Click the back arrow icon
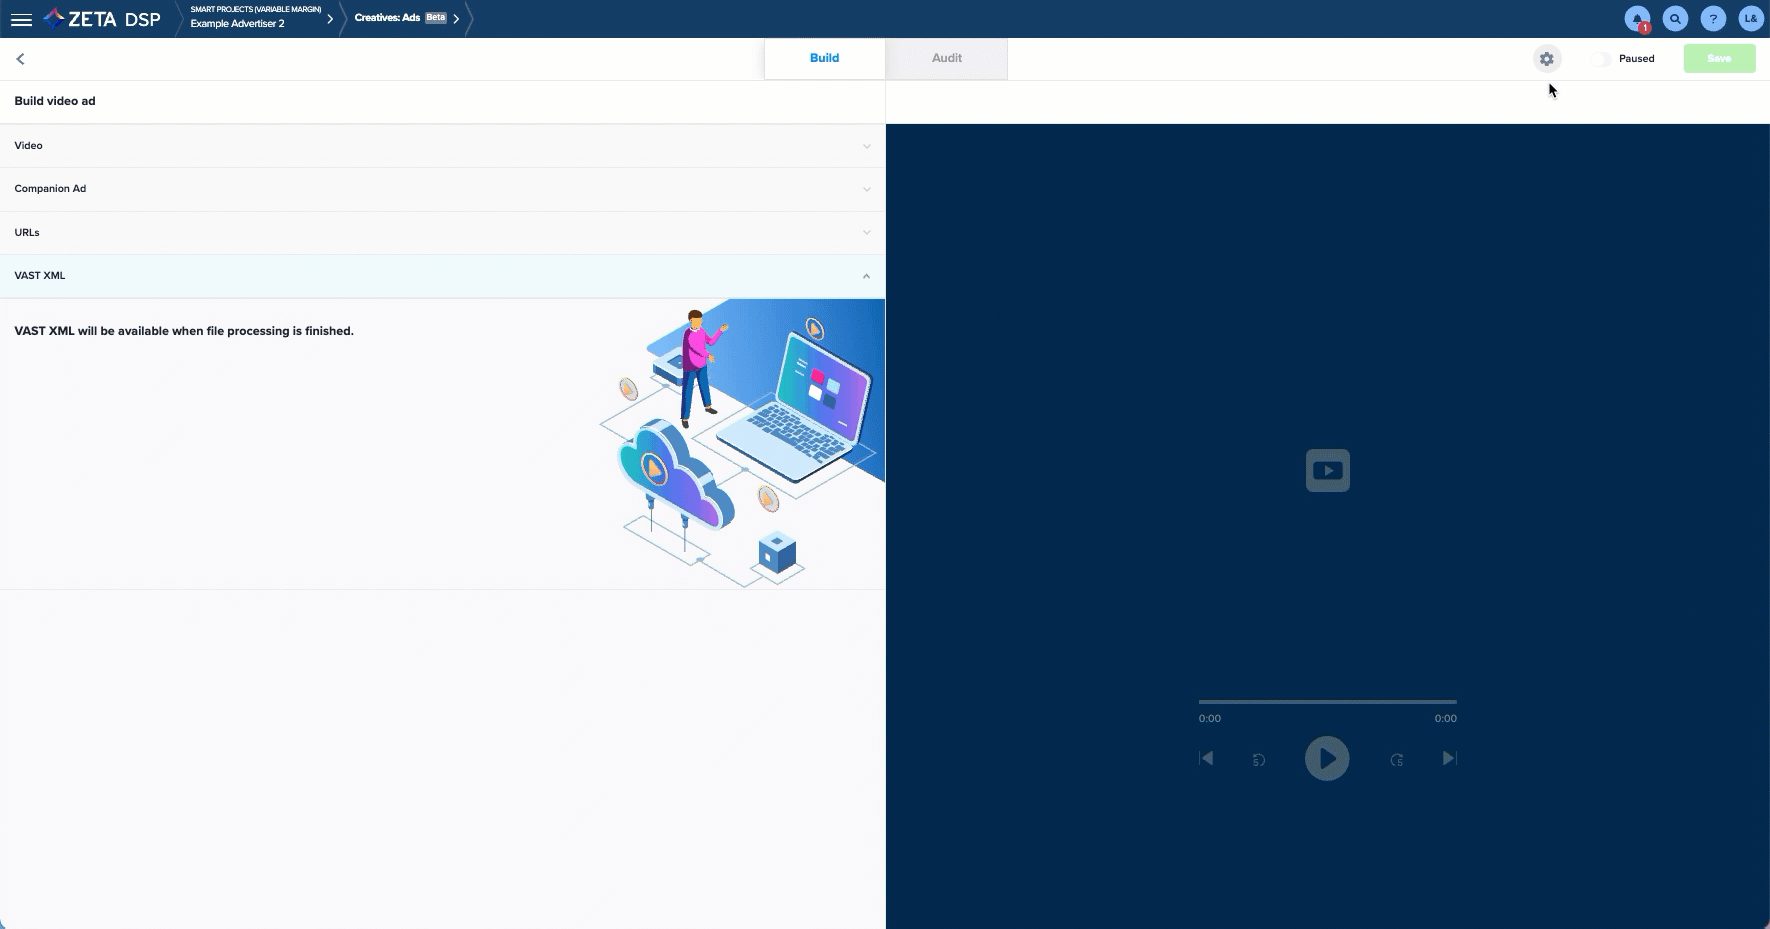The width and height of the screenshot is (1770, 929). tap(20, 59)
